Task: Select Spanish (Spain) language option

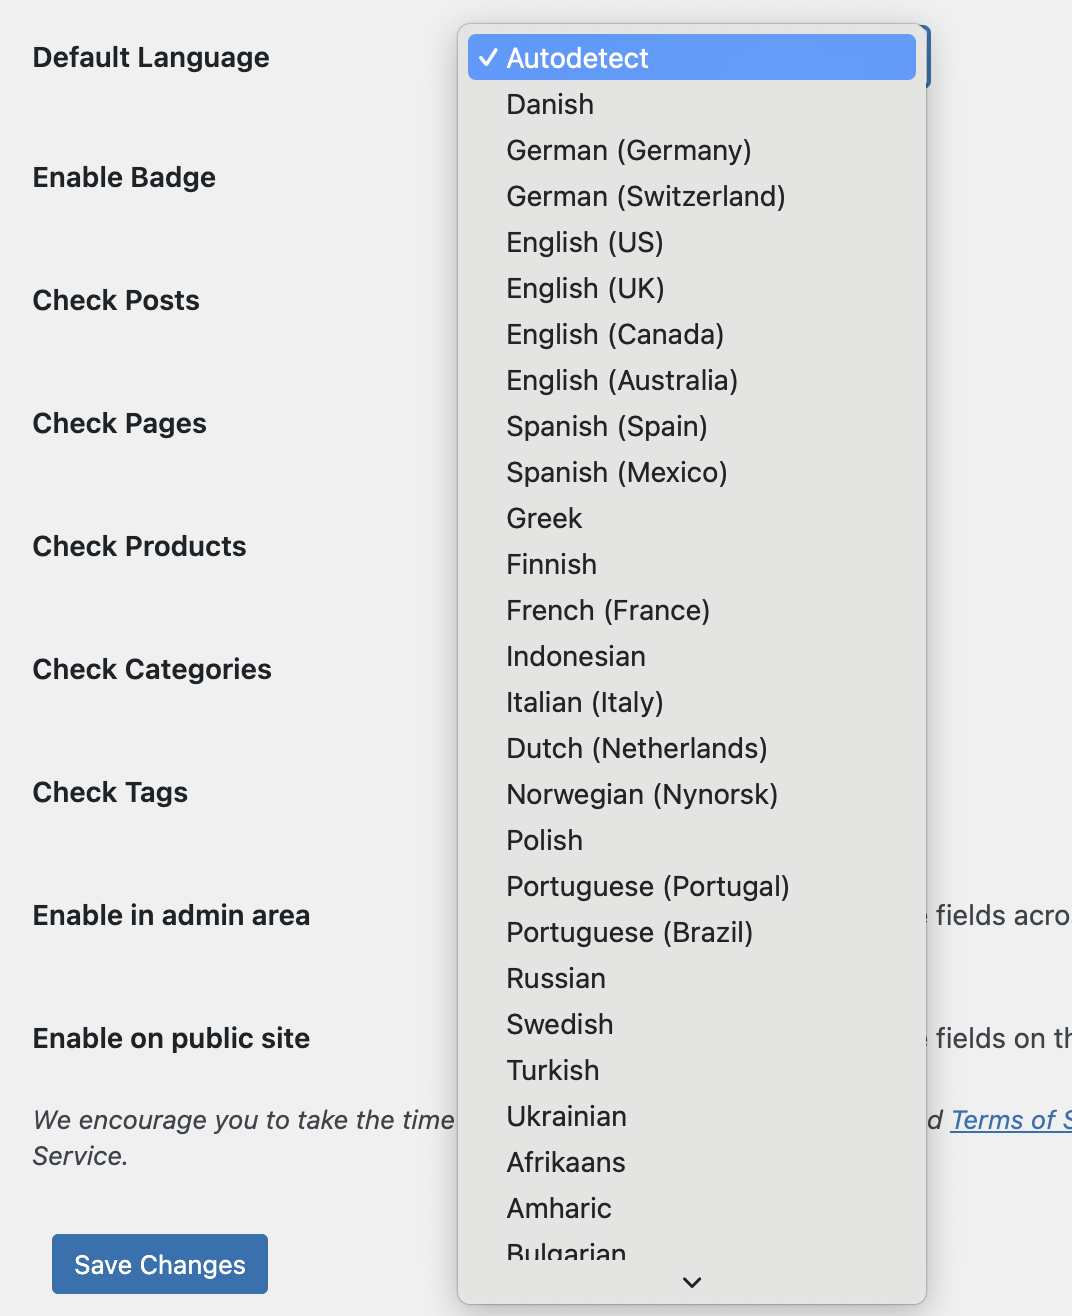Action: click(x=607, y=426)
